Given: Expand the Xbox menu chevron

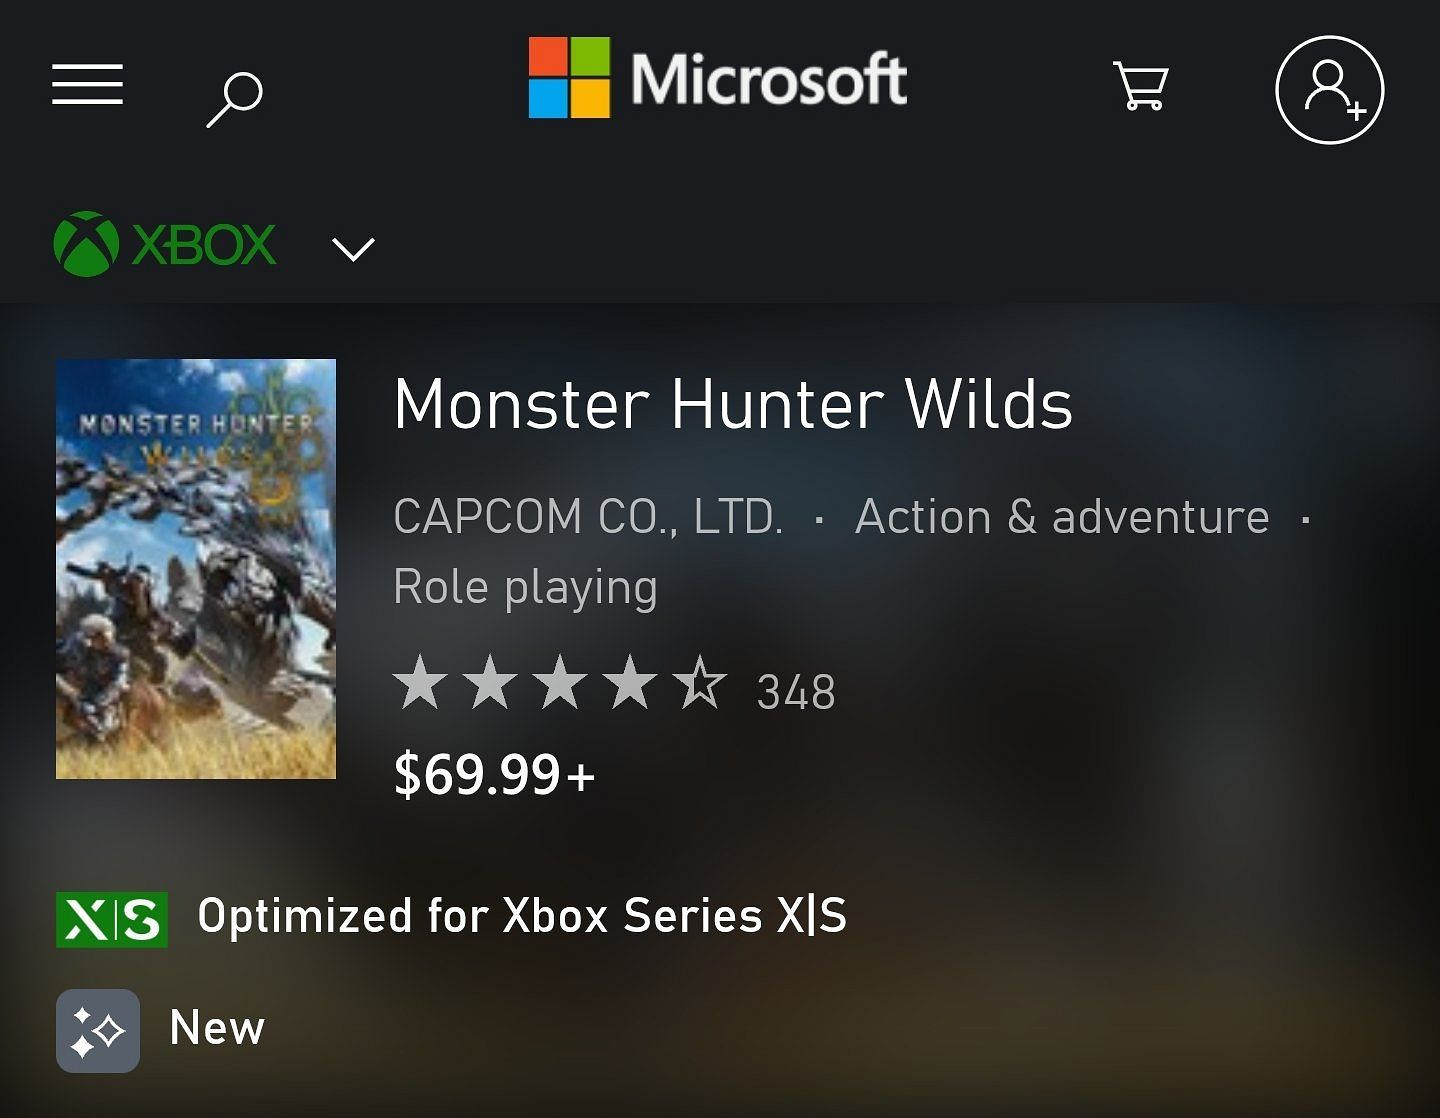Looking at the screenshot, I should click(353, 248).
